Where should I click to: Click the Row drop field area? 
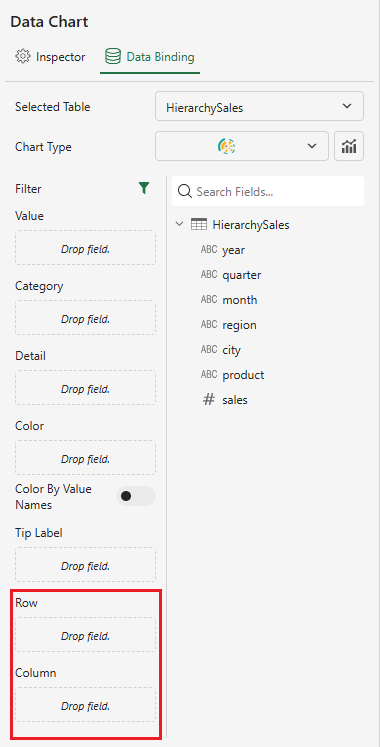point(85,635)
